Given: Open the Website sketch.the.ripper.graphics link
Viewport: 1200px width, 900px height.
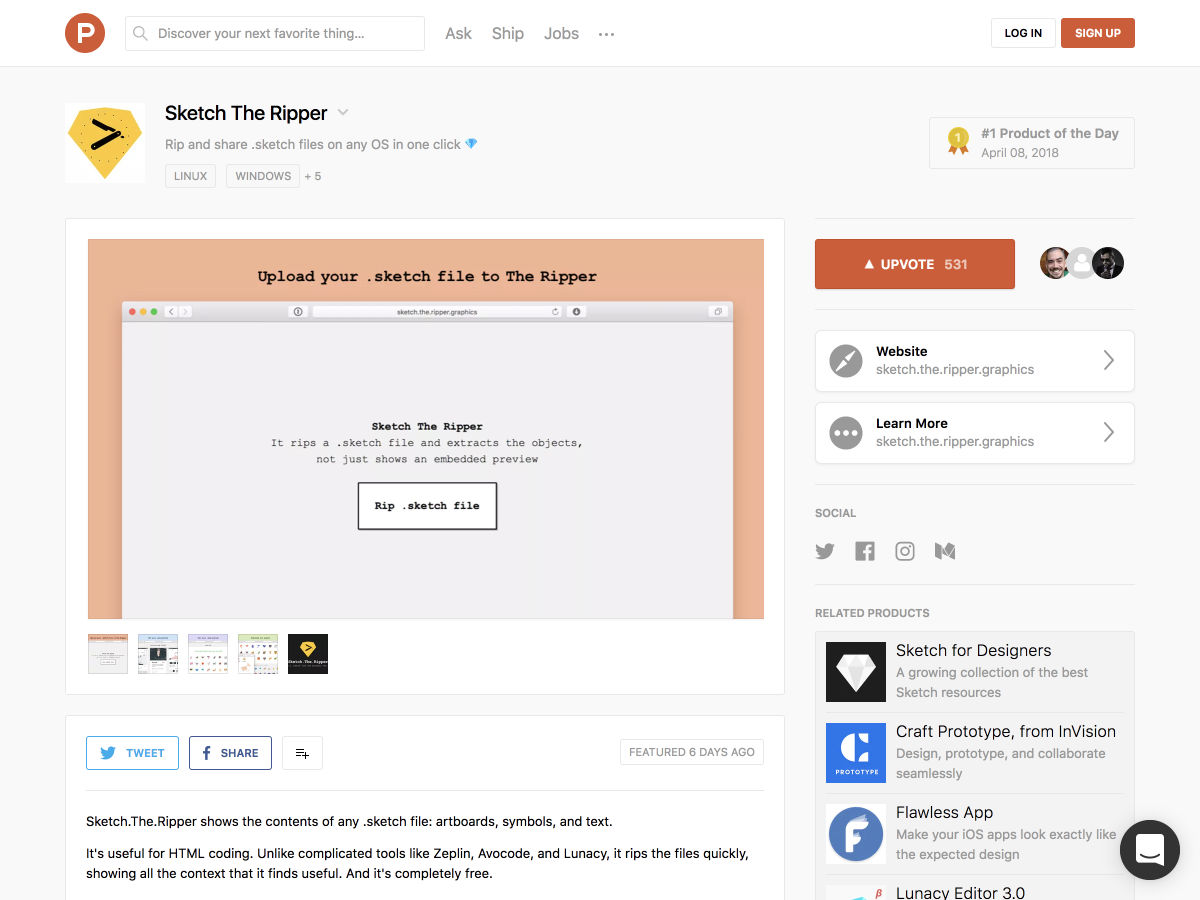Looking at the screenshot, I should (975, 361).
